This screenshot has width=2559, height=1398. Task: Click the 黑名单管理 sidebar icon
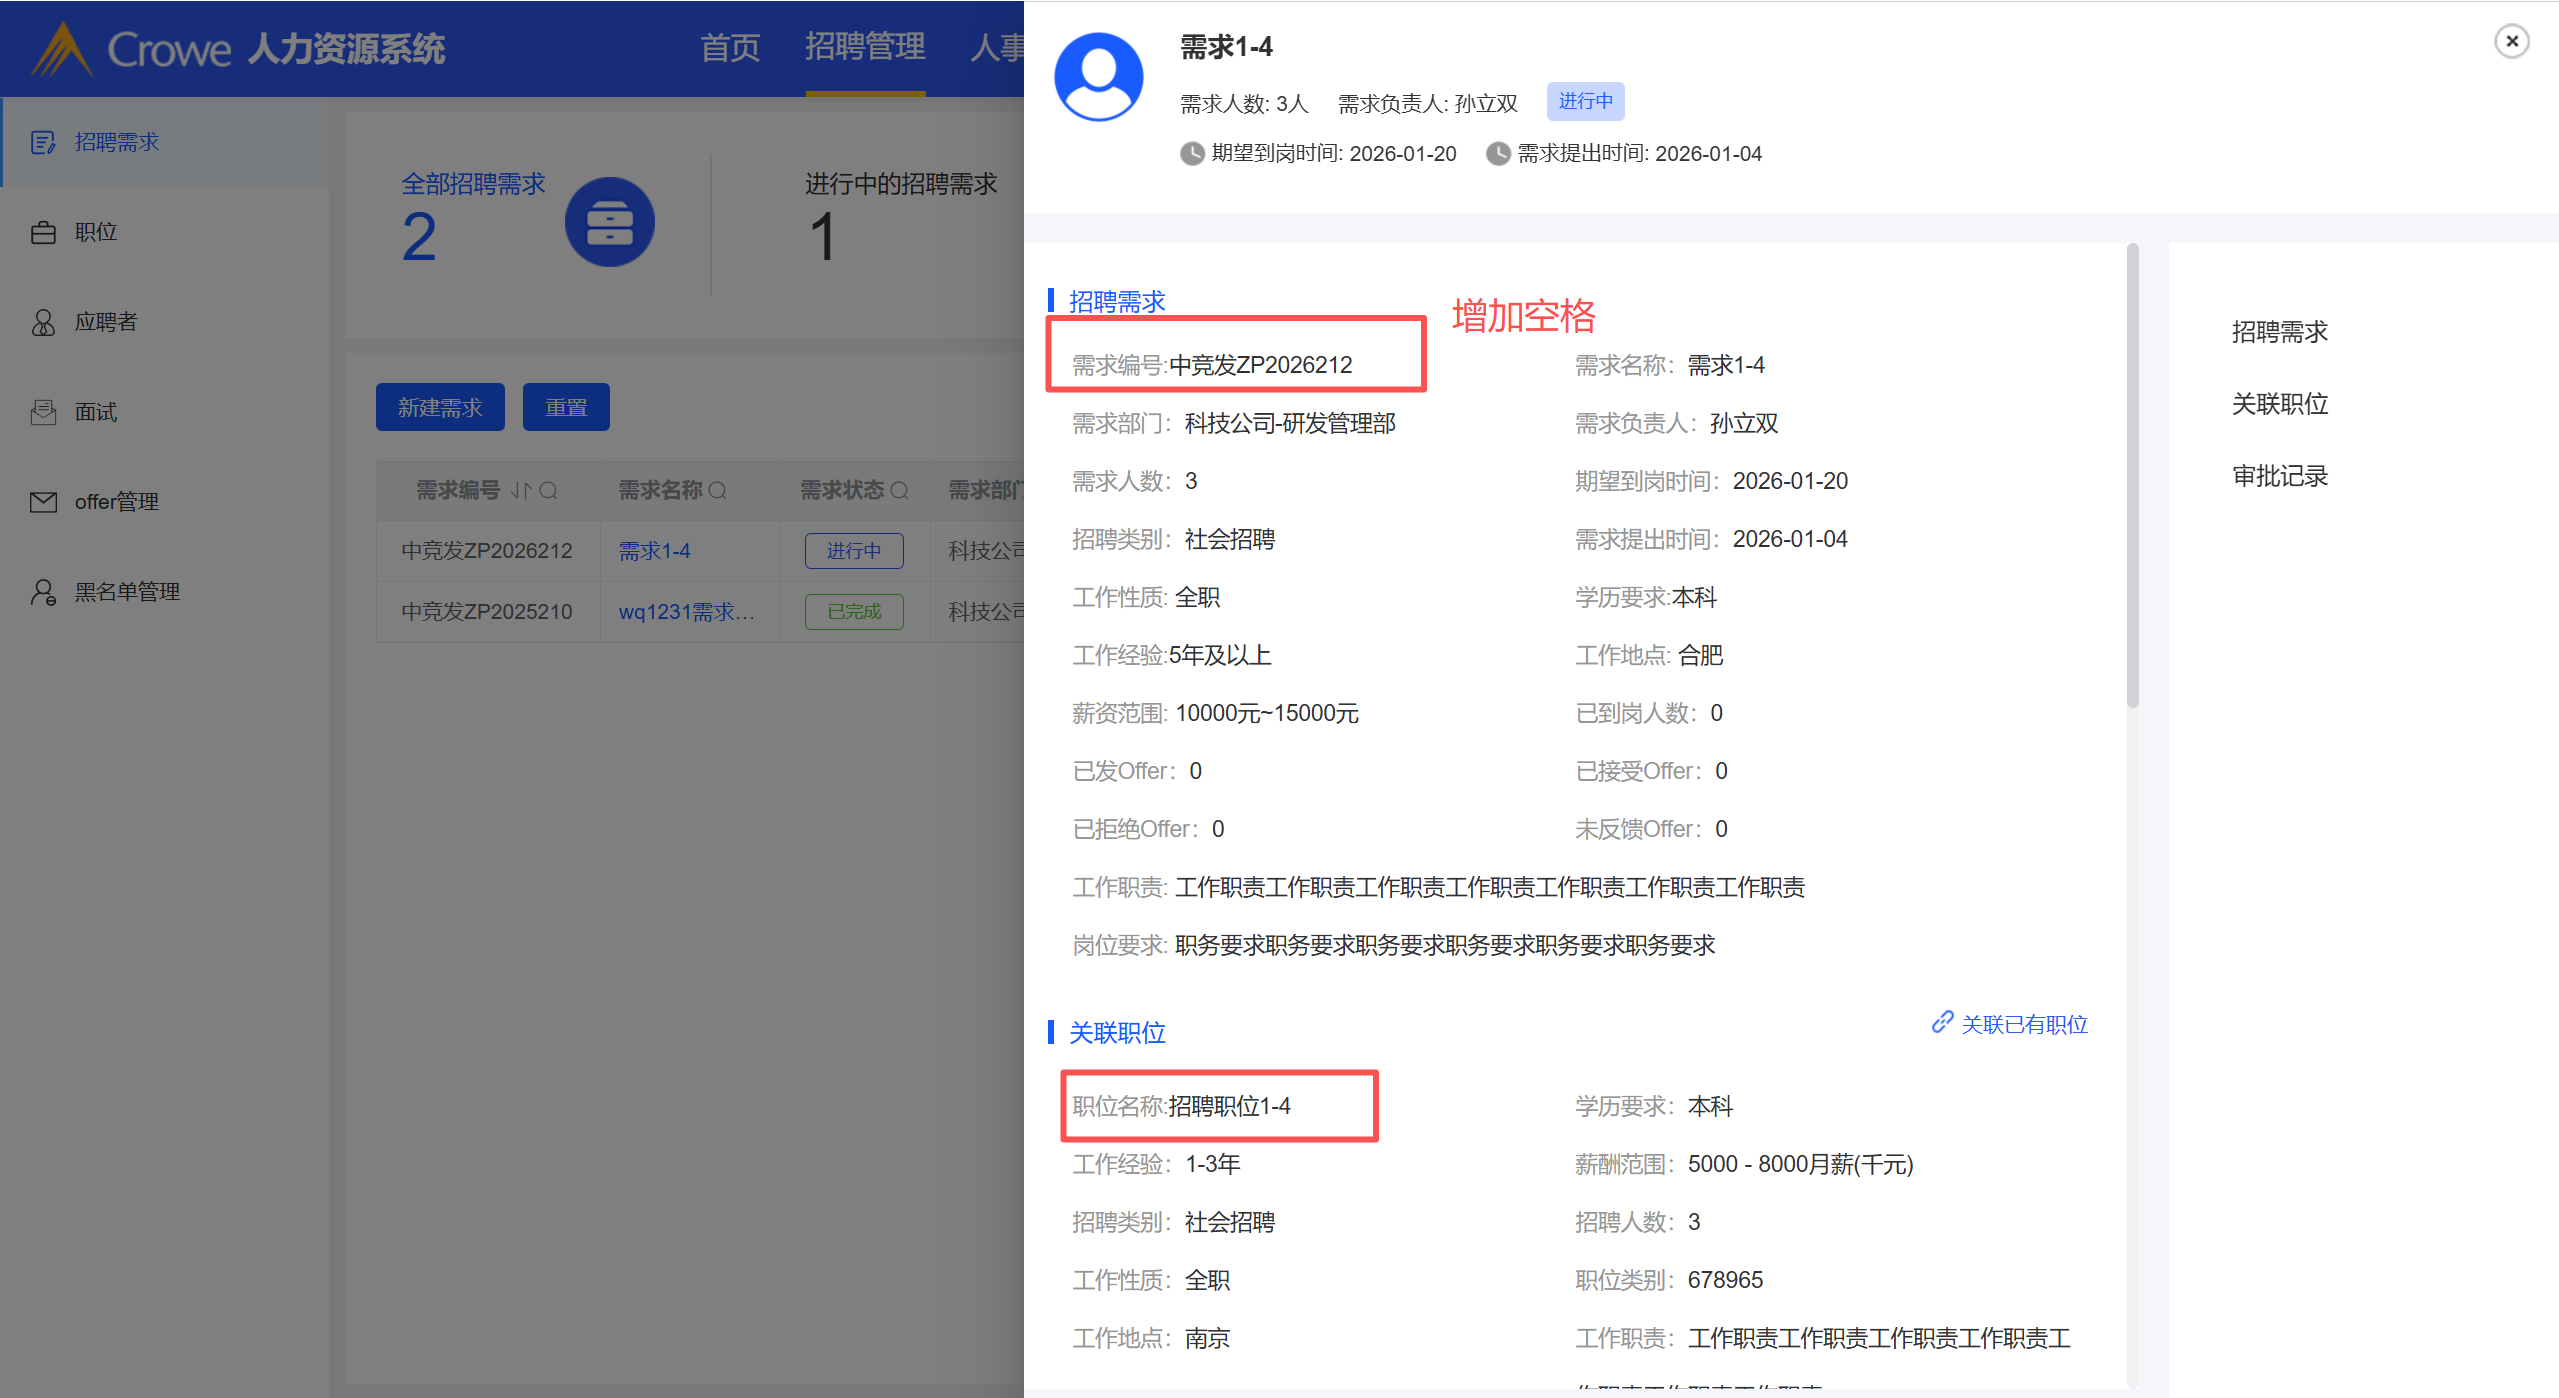coord(43,592)
